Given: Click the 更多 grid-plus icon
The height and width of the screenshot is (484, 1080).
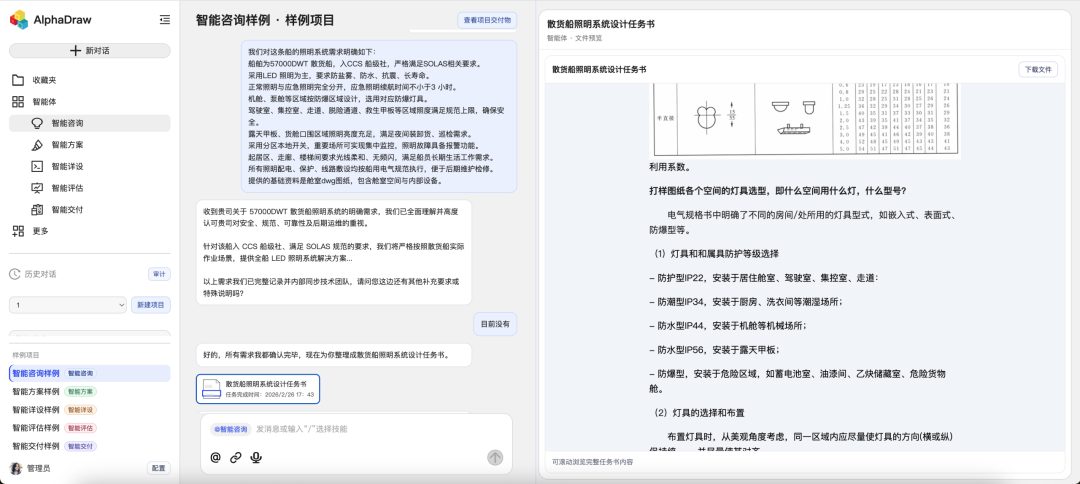Looking at the screenshot, I should pos(18,231).
